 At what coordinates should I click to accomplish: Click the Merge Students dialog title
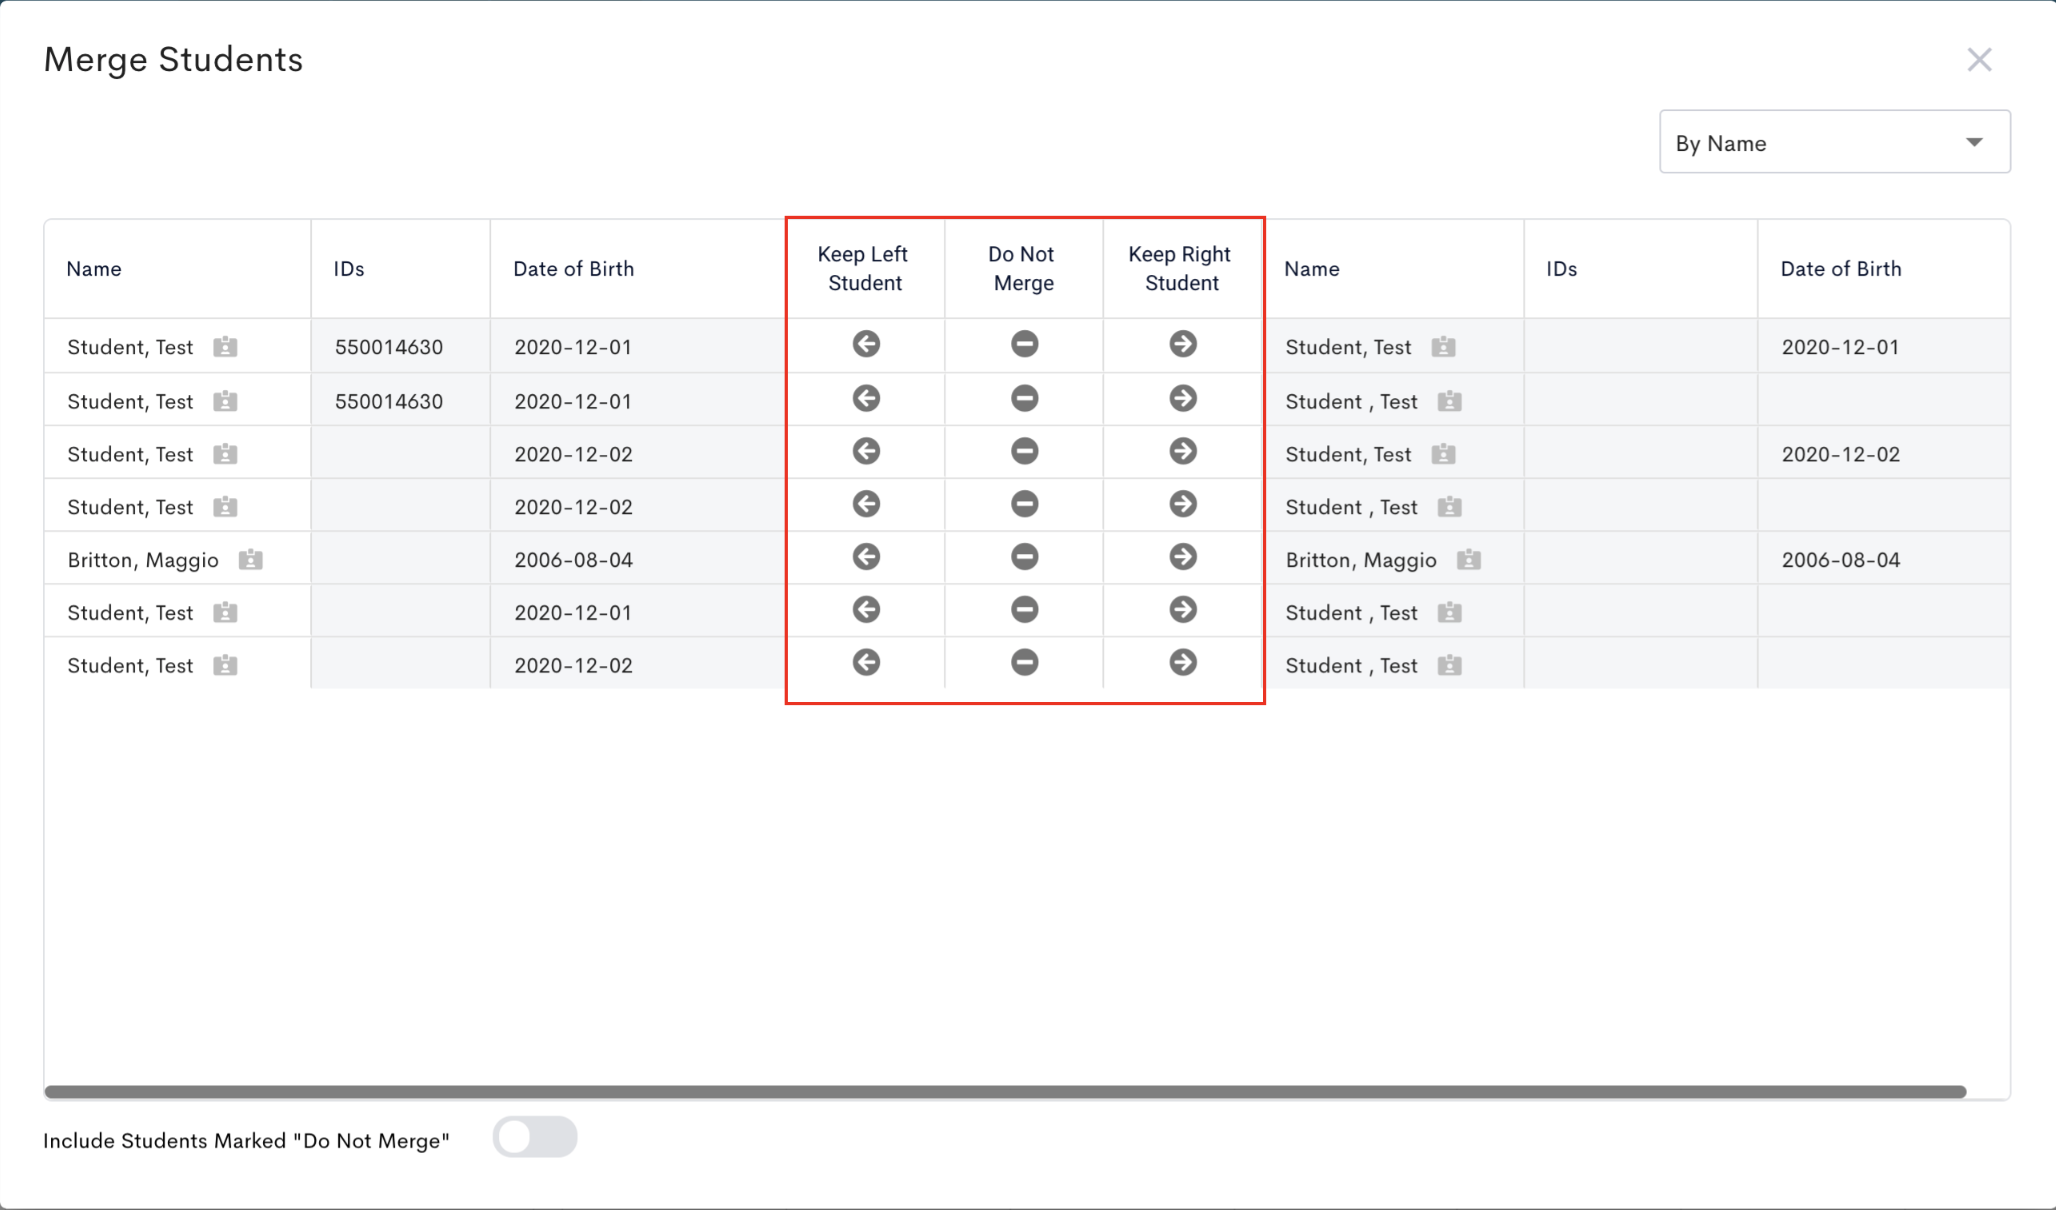[x=173, y=60]
